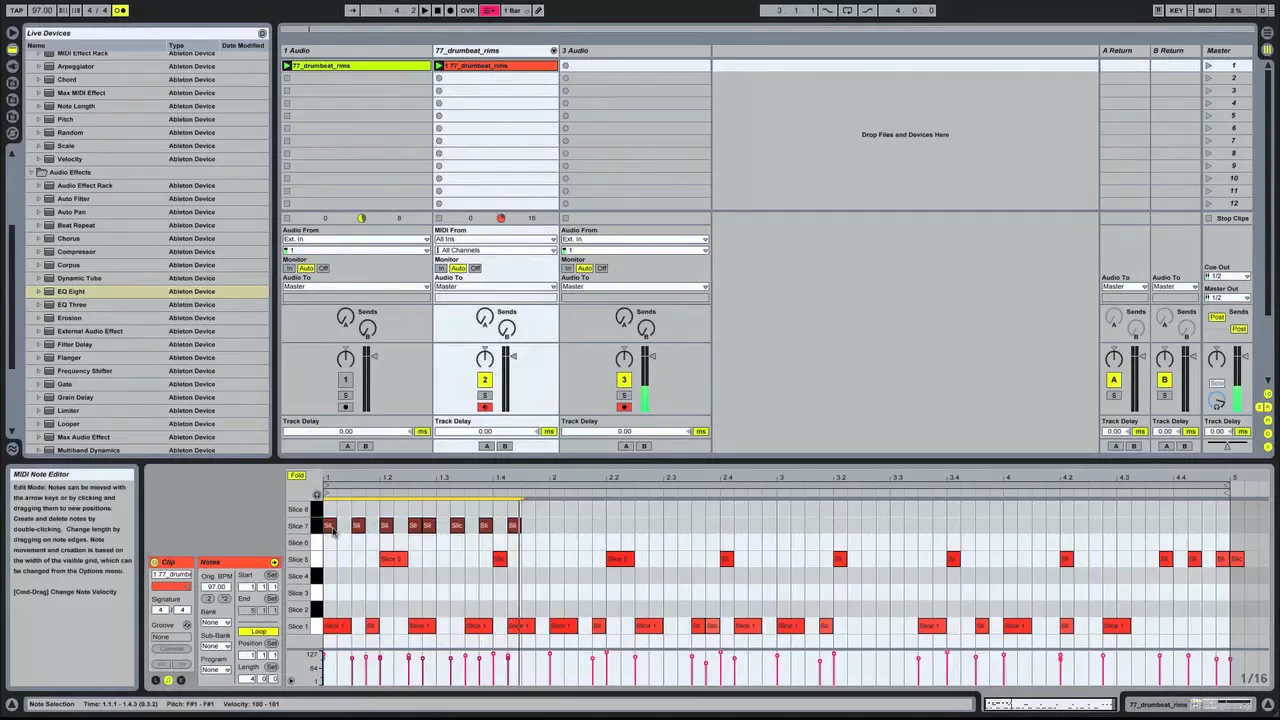Image resolution: width=1280 pixels, height=720 pixels.
Task: Toggle the red Back to Arrangement button
Action: click(489, 10)
